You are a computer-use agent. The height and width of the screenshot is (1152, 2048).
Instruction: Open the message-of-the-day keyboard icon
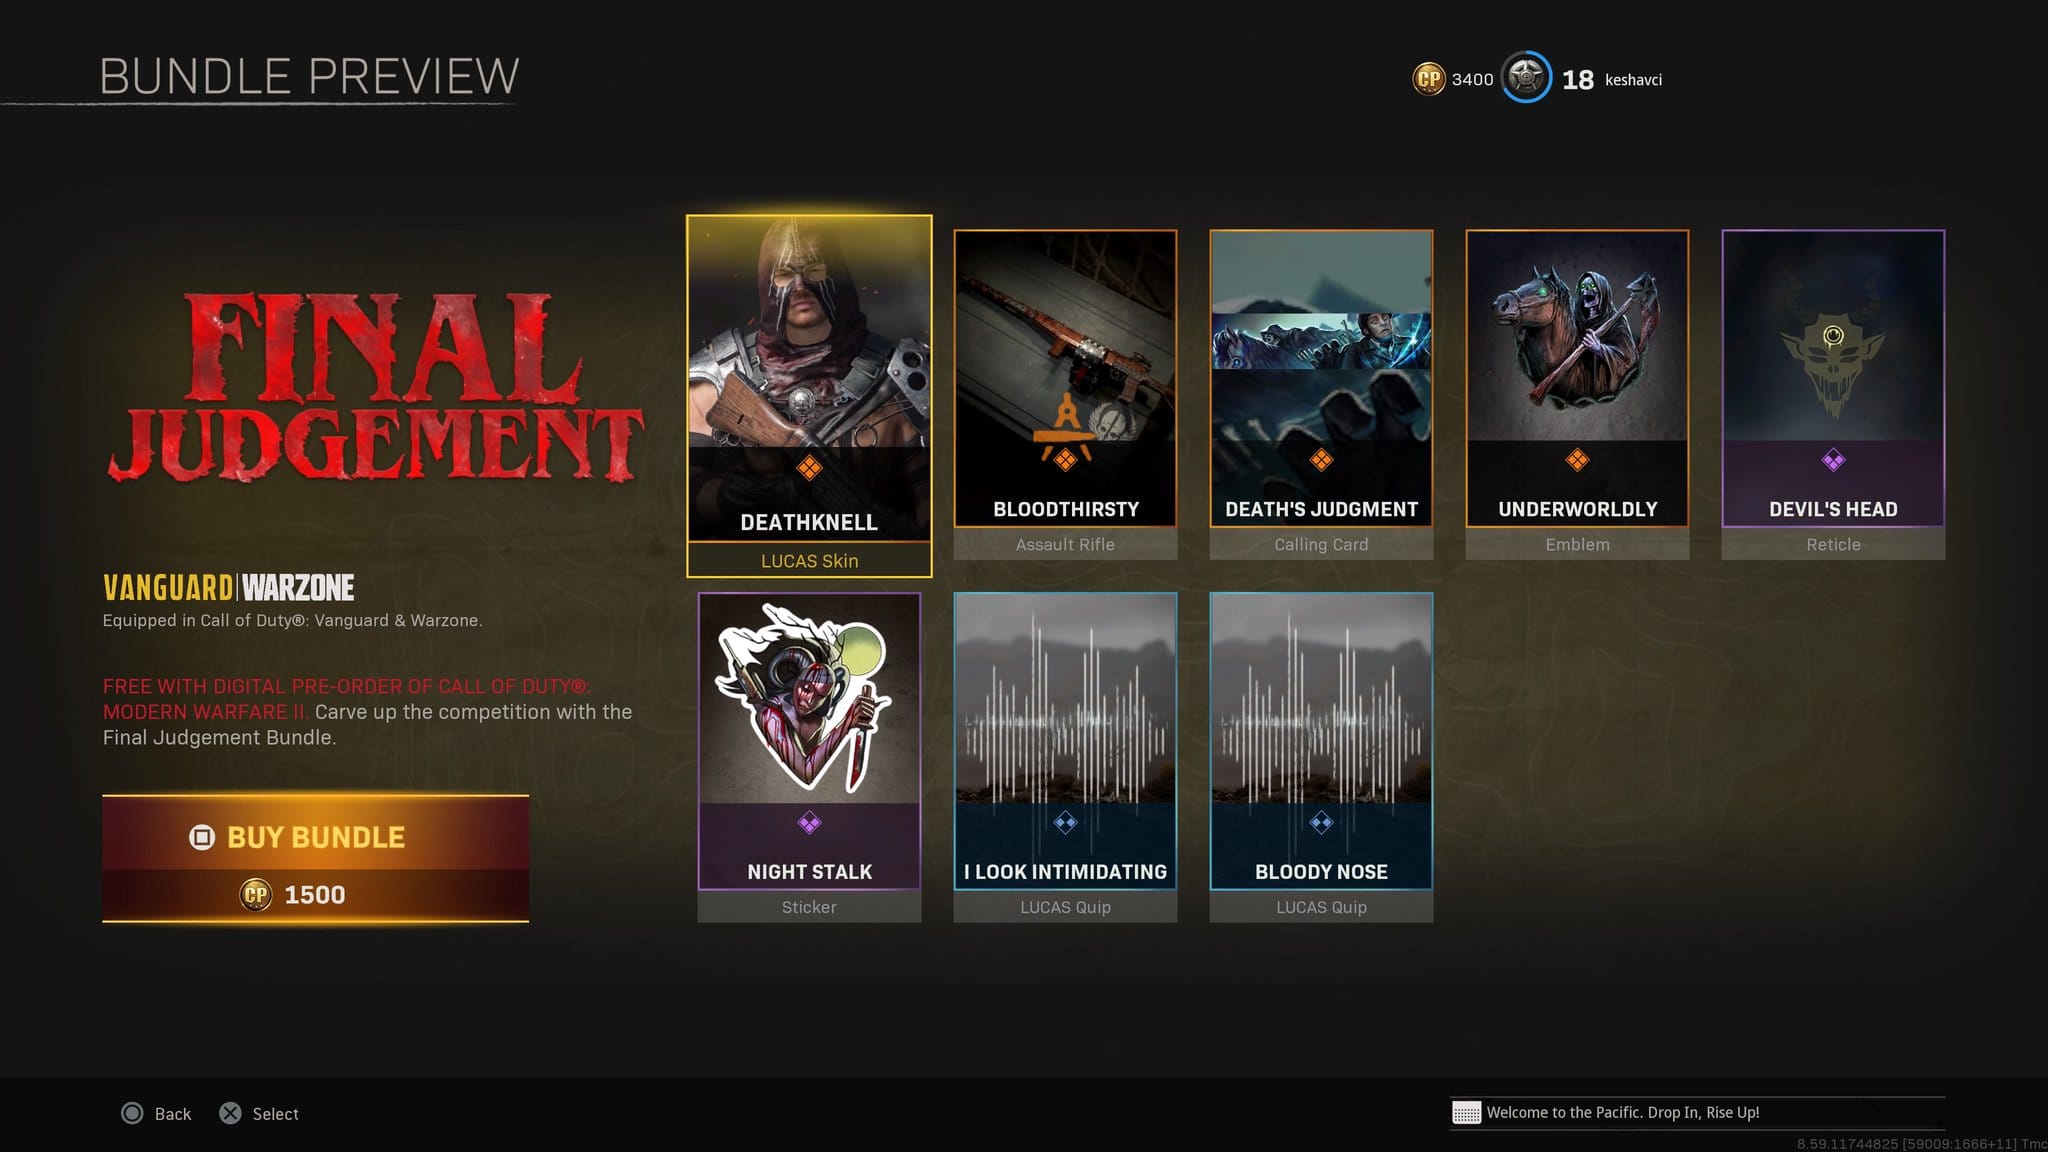[1466, 1113]
